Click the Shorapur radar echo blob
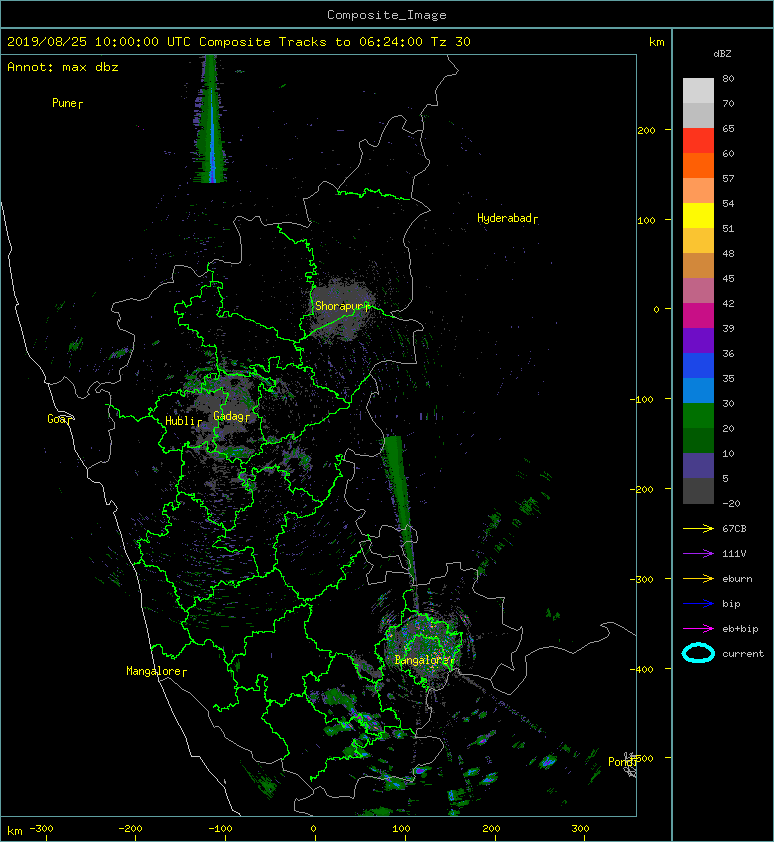 pos(342,309)
